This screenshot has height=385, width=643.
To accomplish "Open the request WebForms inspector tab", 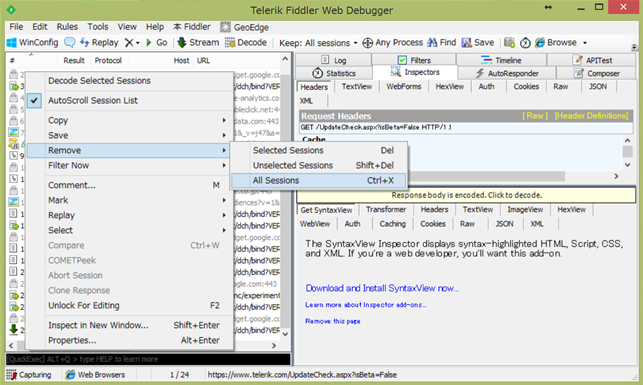I will 404,87.
